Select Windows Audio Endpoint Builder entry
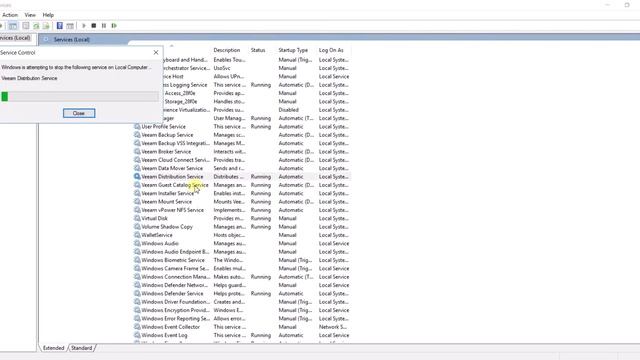This screenshot has width=640, height=360. click(x=175, y=252)
